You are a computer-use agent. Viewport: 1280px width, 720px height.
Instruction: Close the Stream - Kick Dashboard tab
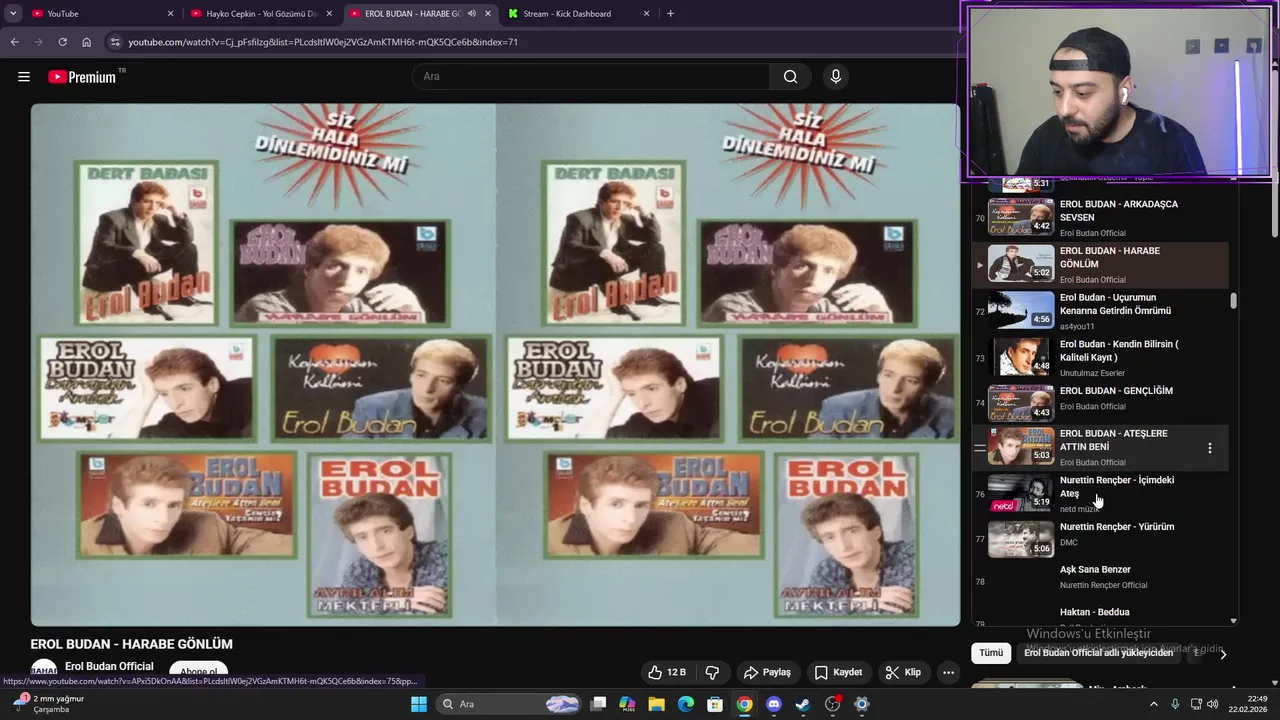pyautogui.click(x=647, y=14)
